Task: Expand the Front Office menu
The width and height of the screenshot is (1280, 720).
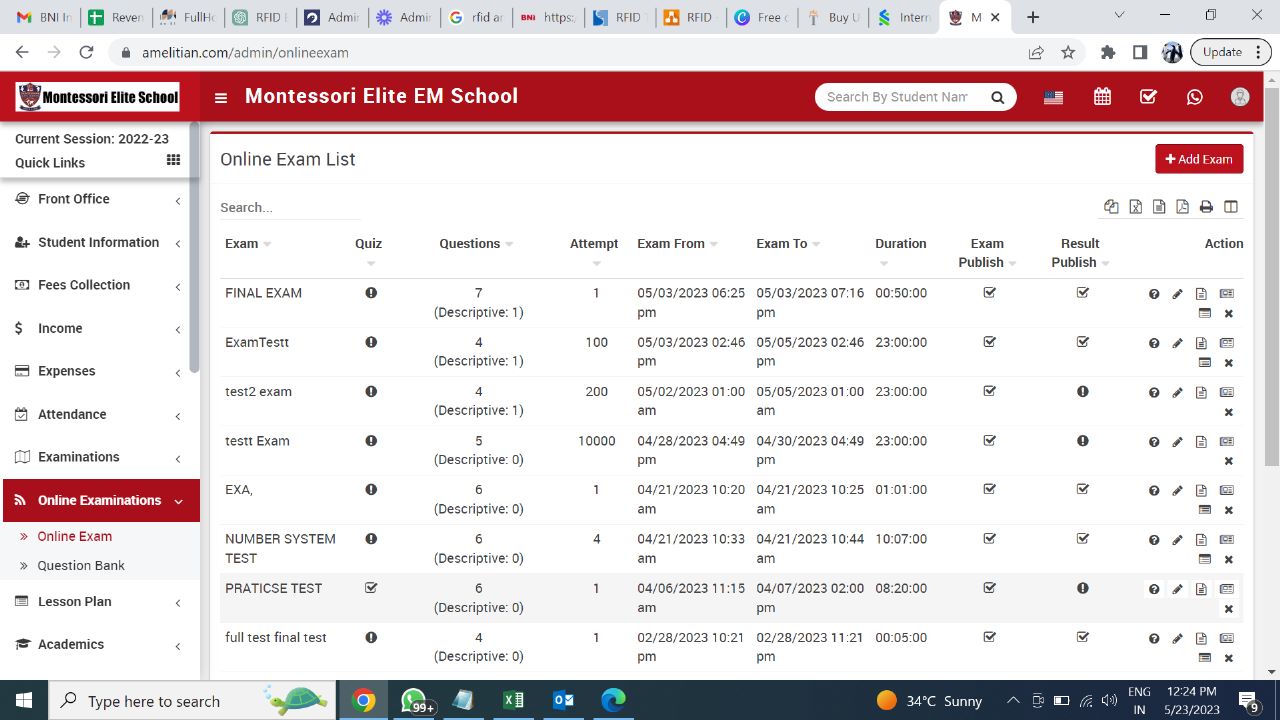Action: pyautogui.click(x=100, y=199)
